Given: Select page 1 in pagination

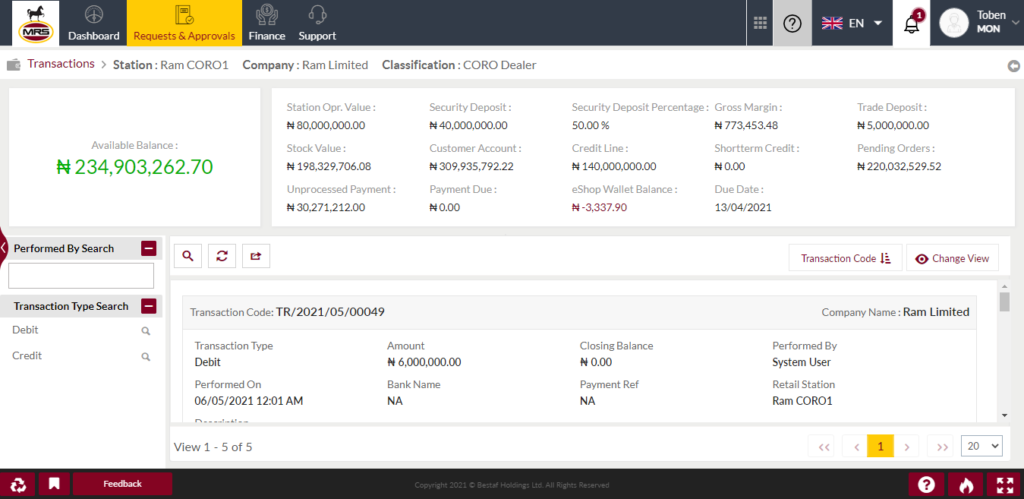Looking at the screenshot, I should click(880, 447).
